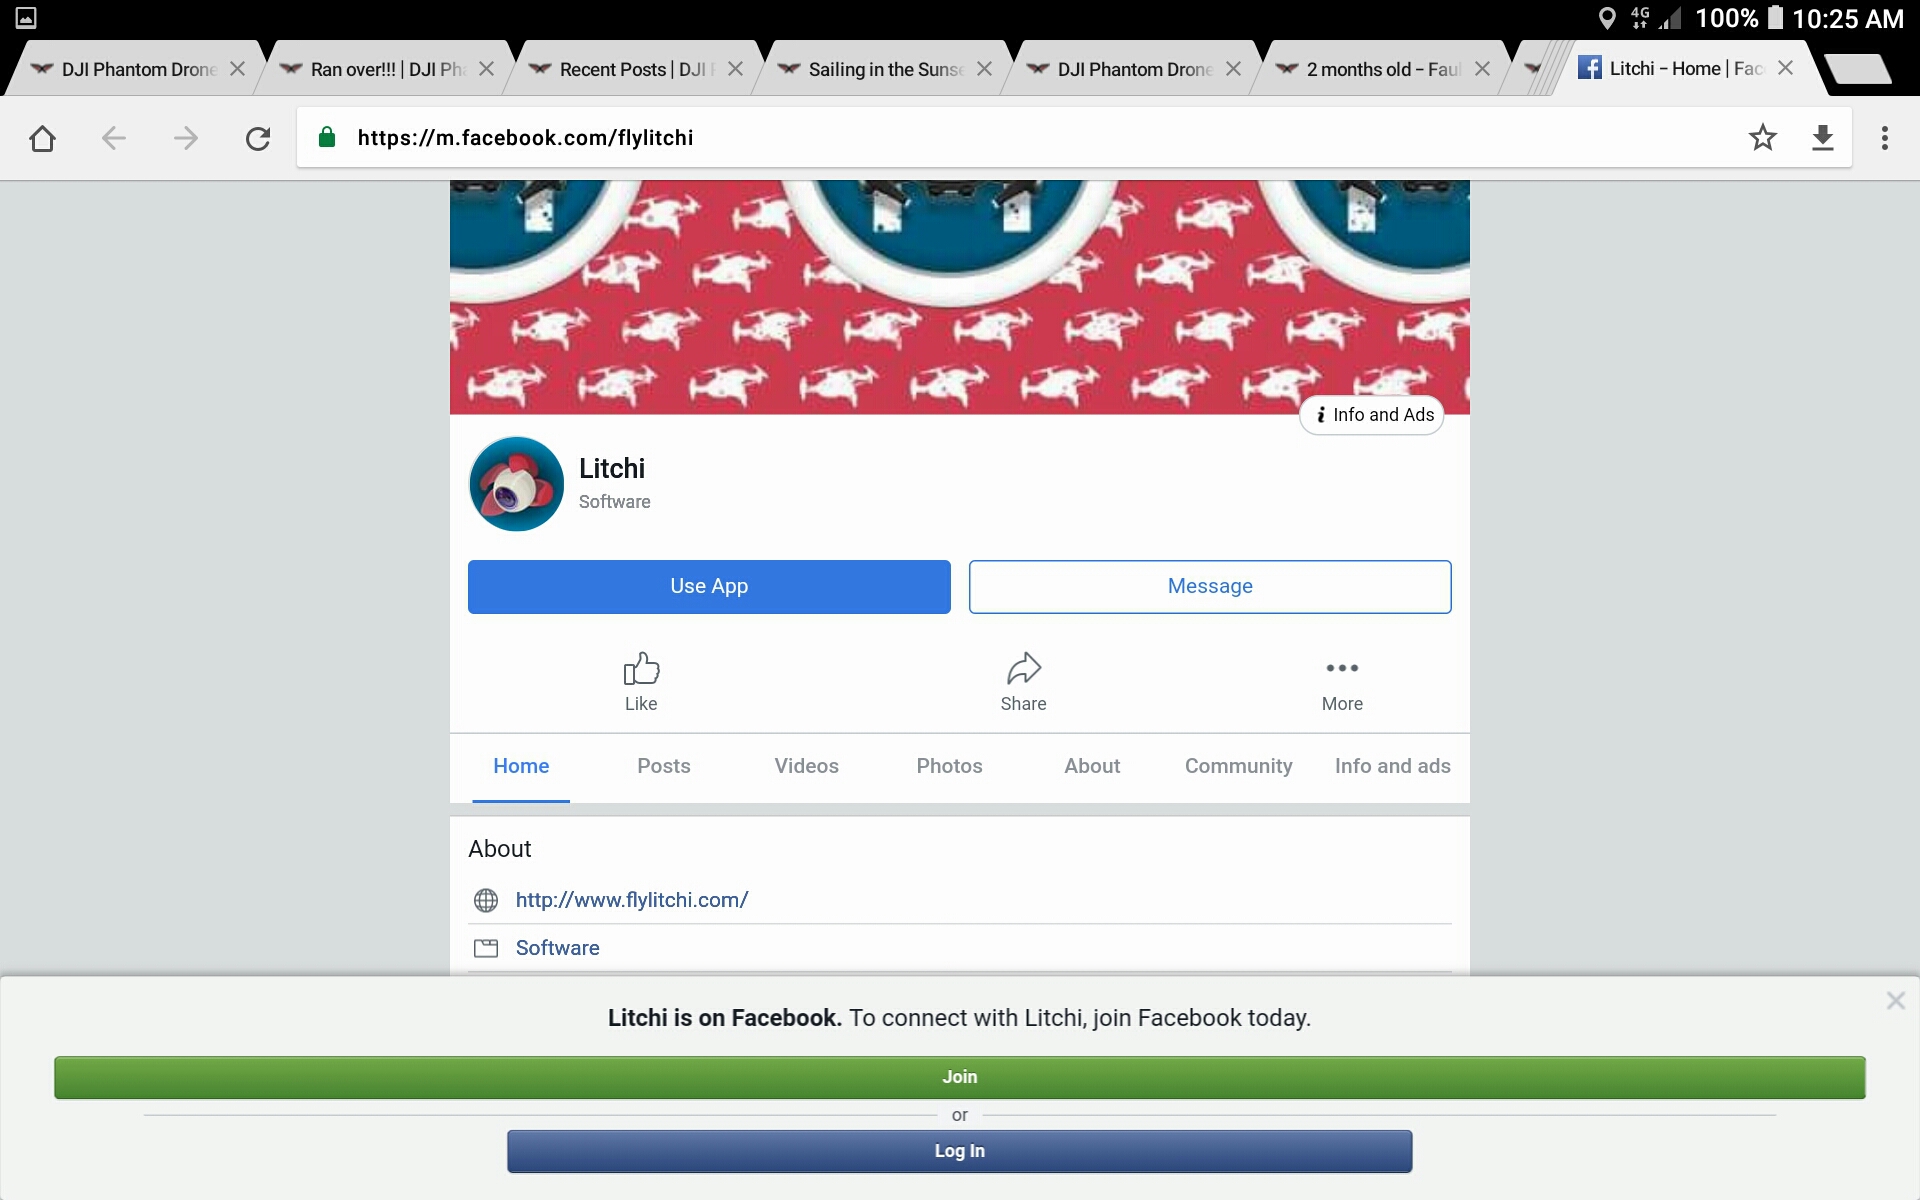The height and width of the screenshot is (1200, 1920).
Task: Click the category icon beside Software
Action: (486, 948)
